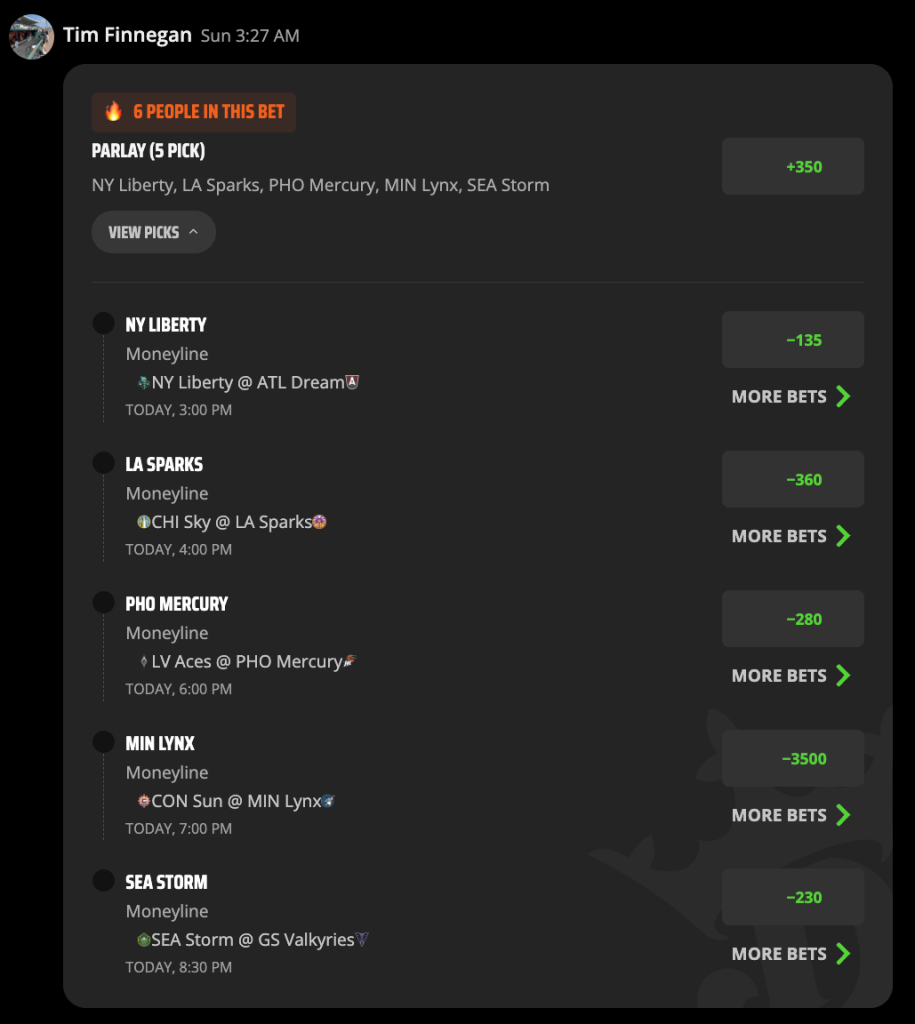Viewport: 915px width, 1024px height.
Task: Click the -360 LA Sparks odds button
Action: click(x=793, y=479)
